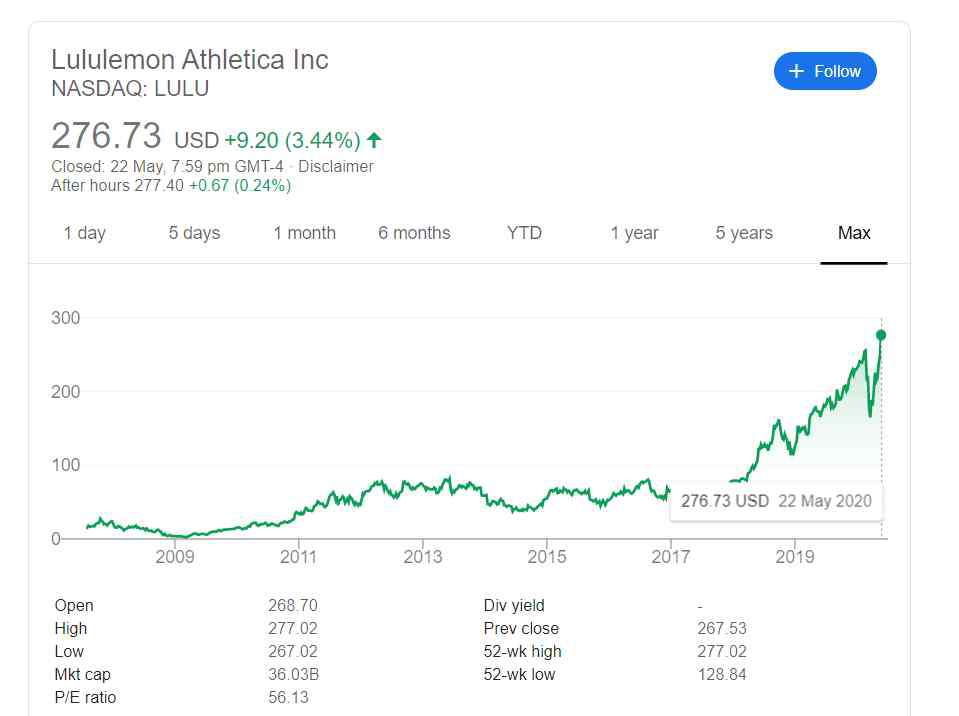Click the 2019 label on the x-axis
Image resolution: width=959 pixels, height=716 pixels.
794,556
